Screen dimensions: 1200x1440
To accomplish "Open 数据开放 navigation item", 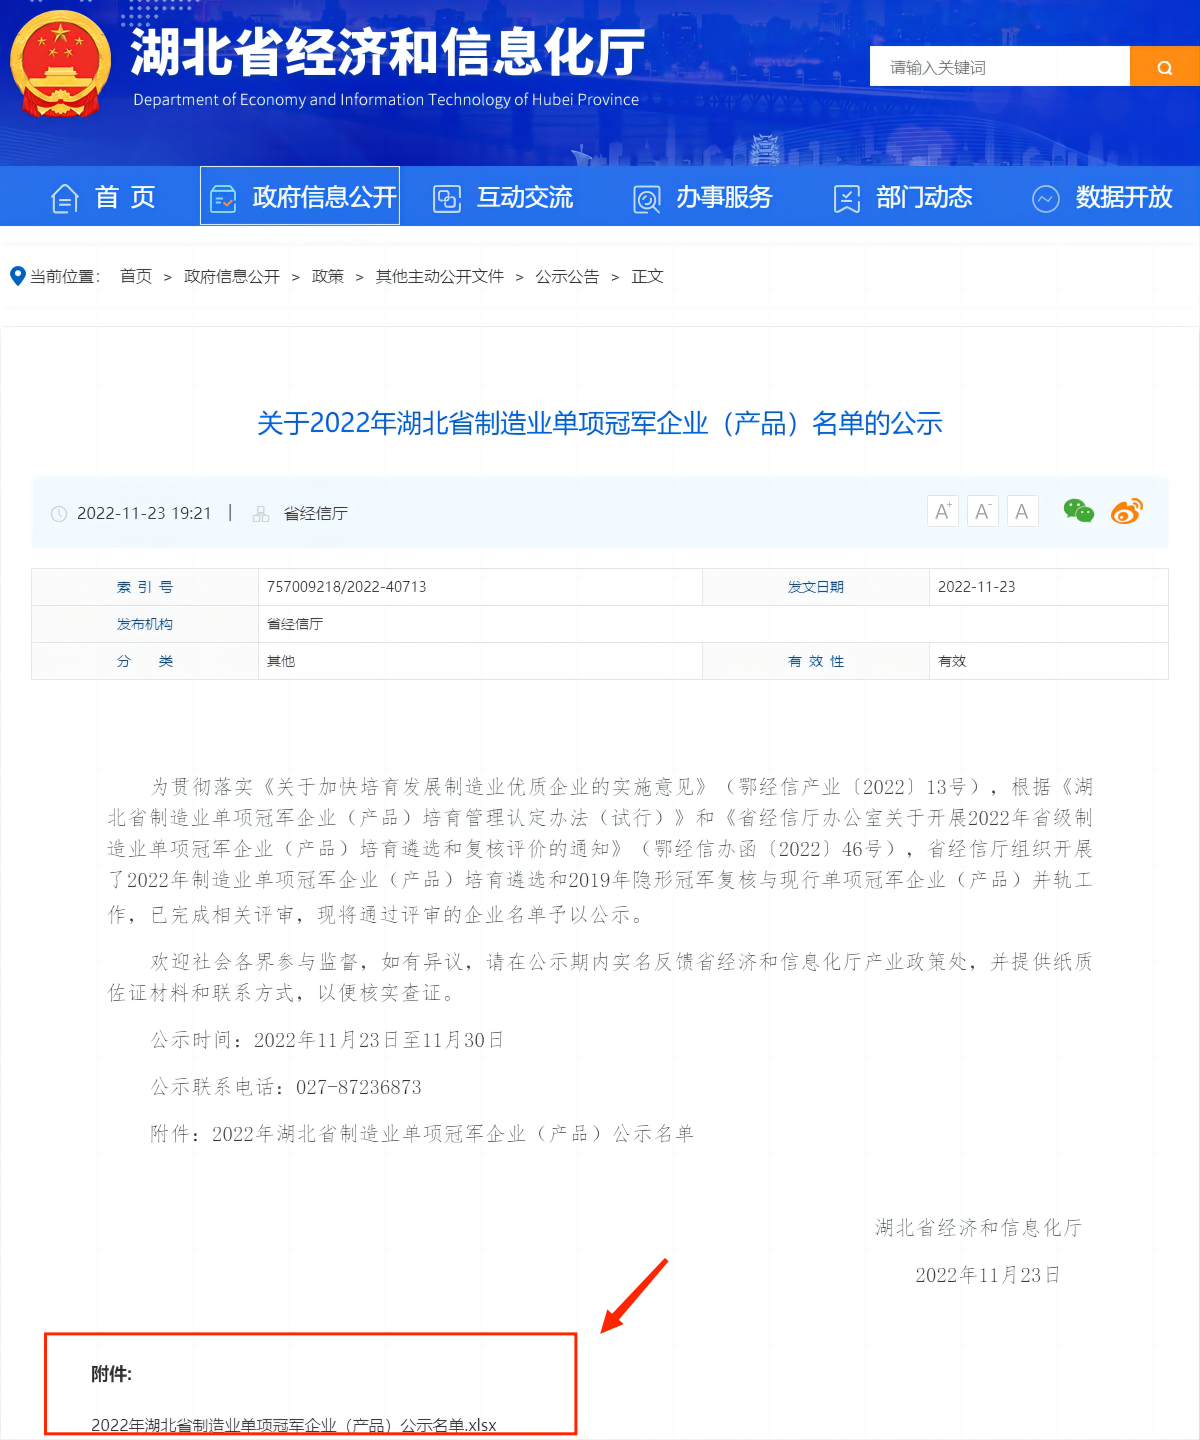I will (1102, 197).
